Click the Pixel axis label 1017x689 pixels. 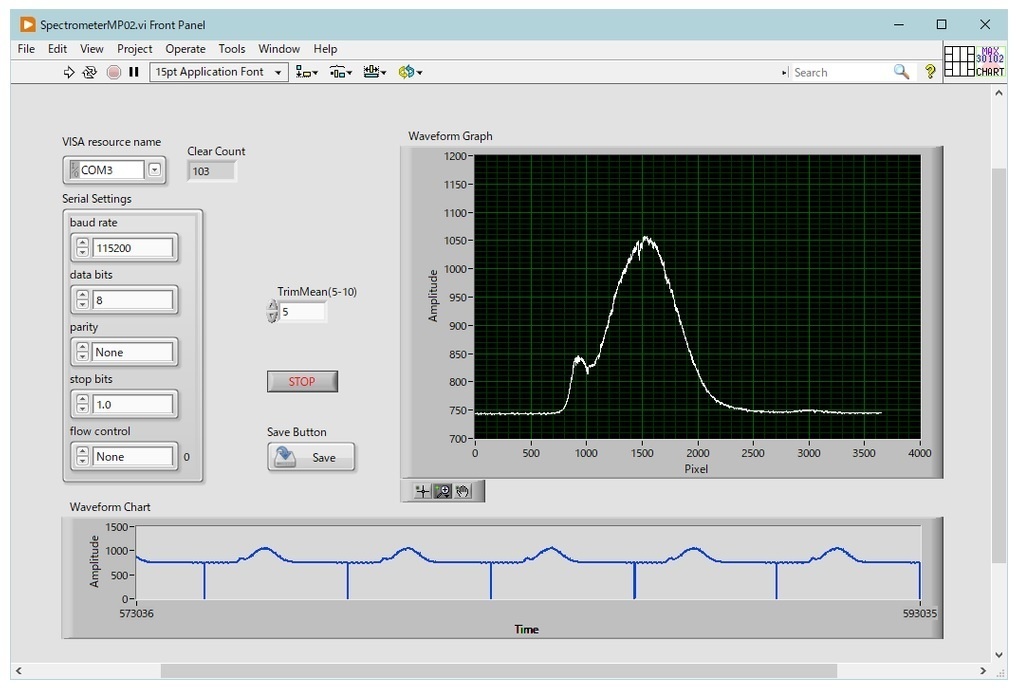click(x=696, y=468)
